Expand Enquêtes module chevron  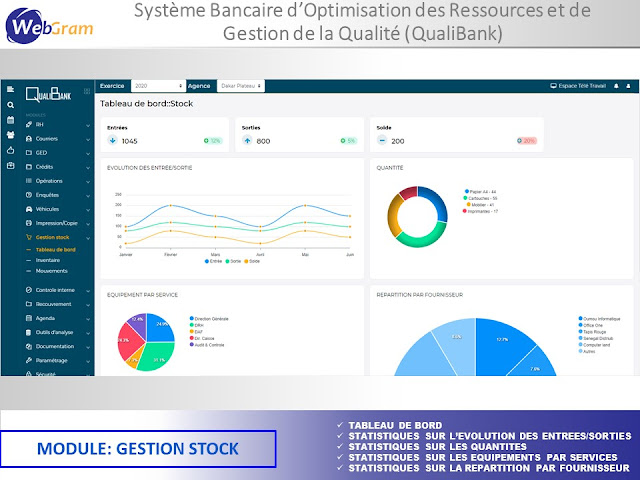(88, 196)
